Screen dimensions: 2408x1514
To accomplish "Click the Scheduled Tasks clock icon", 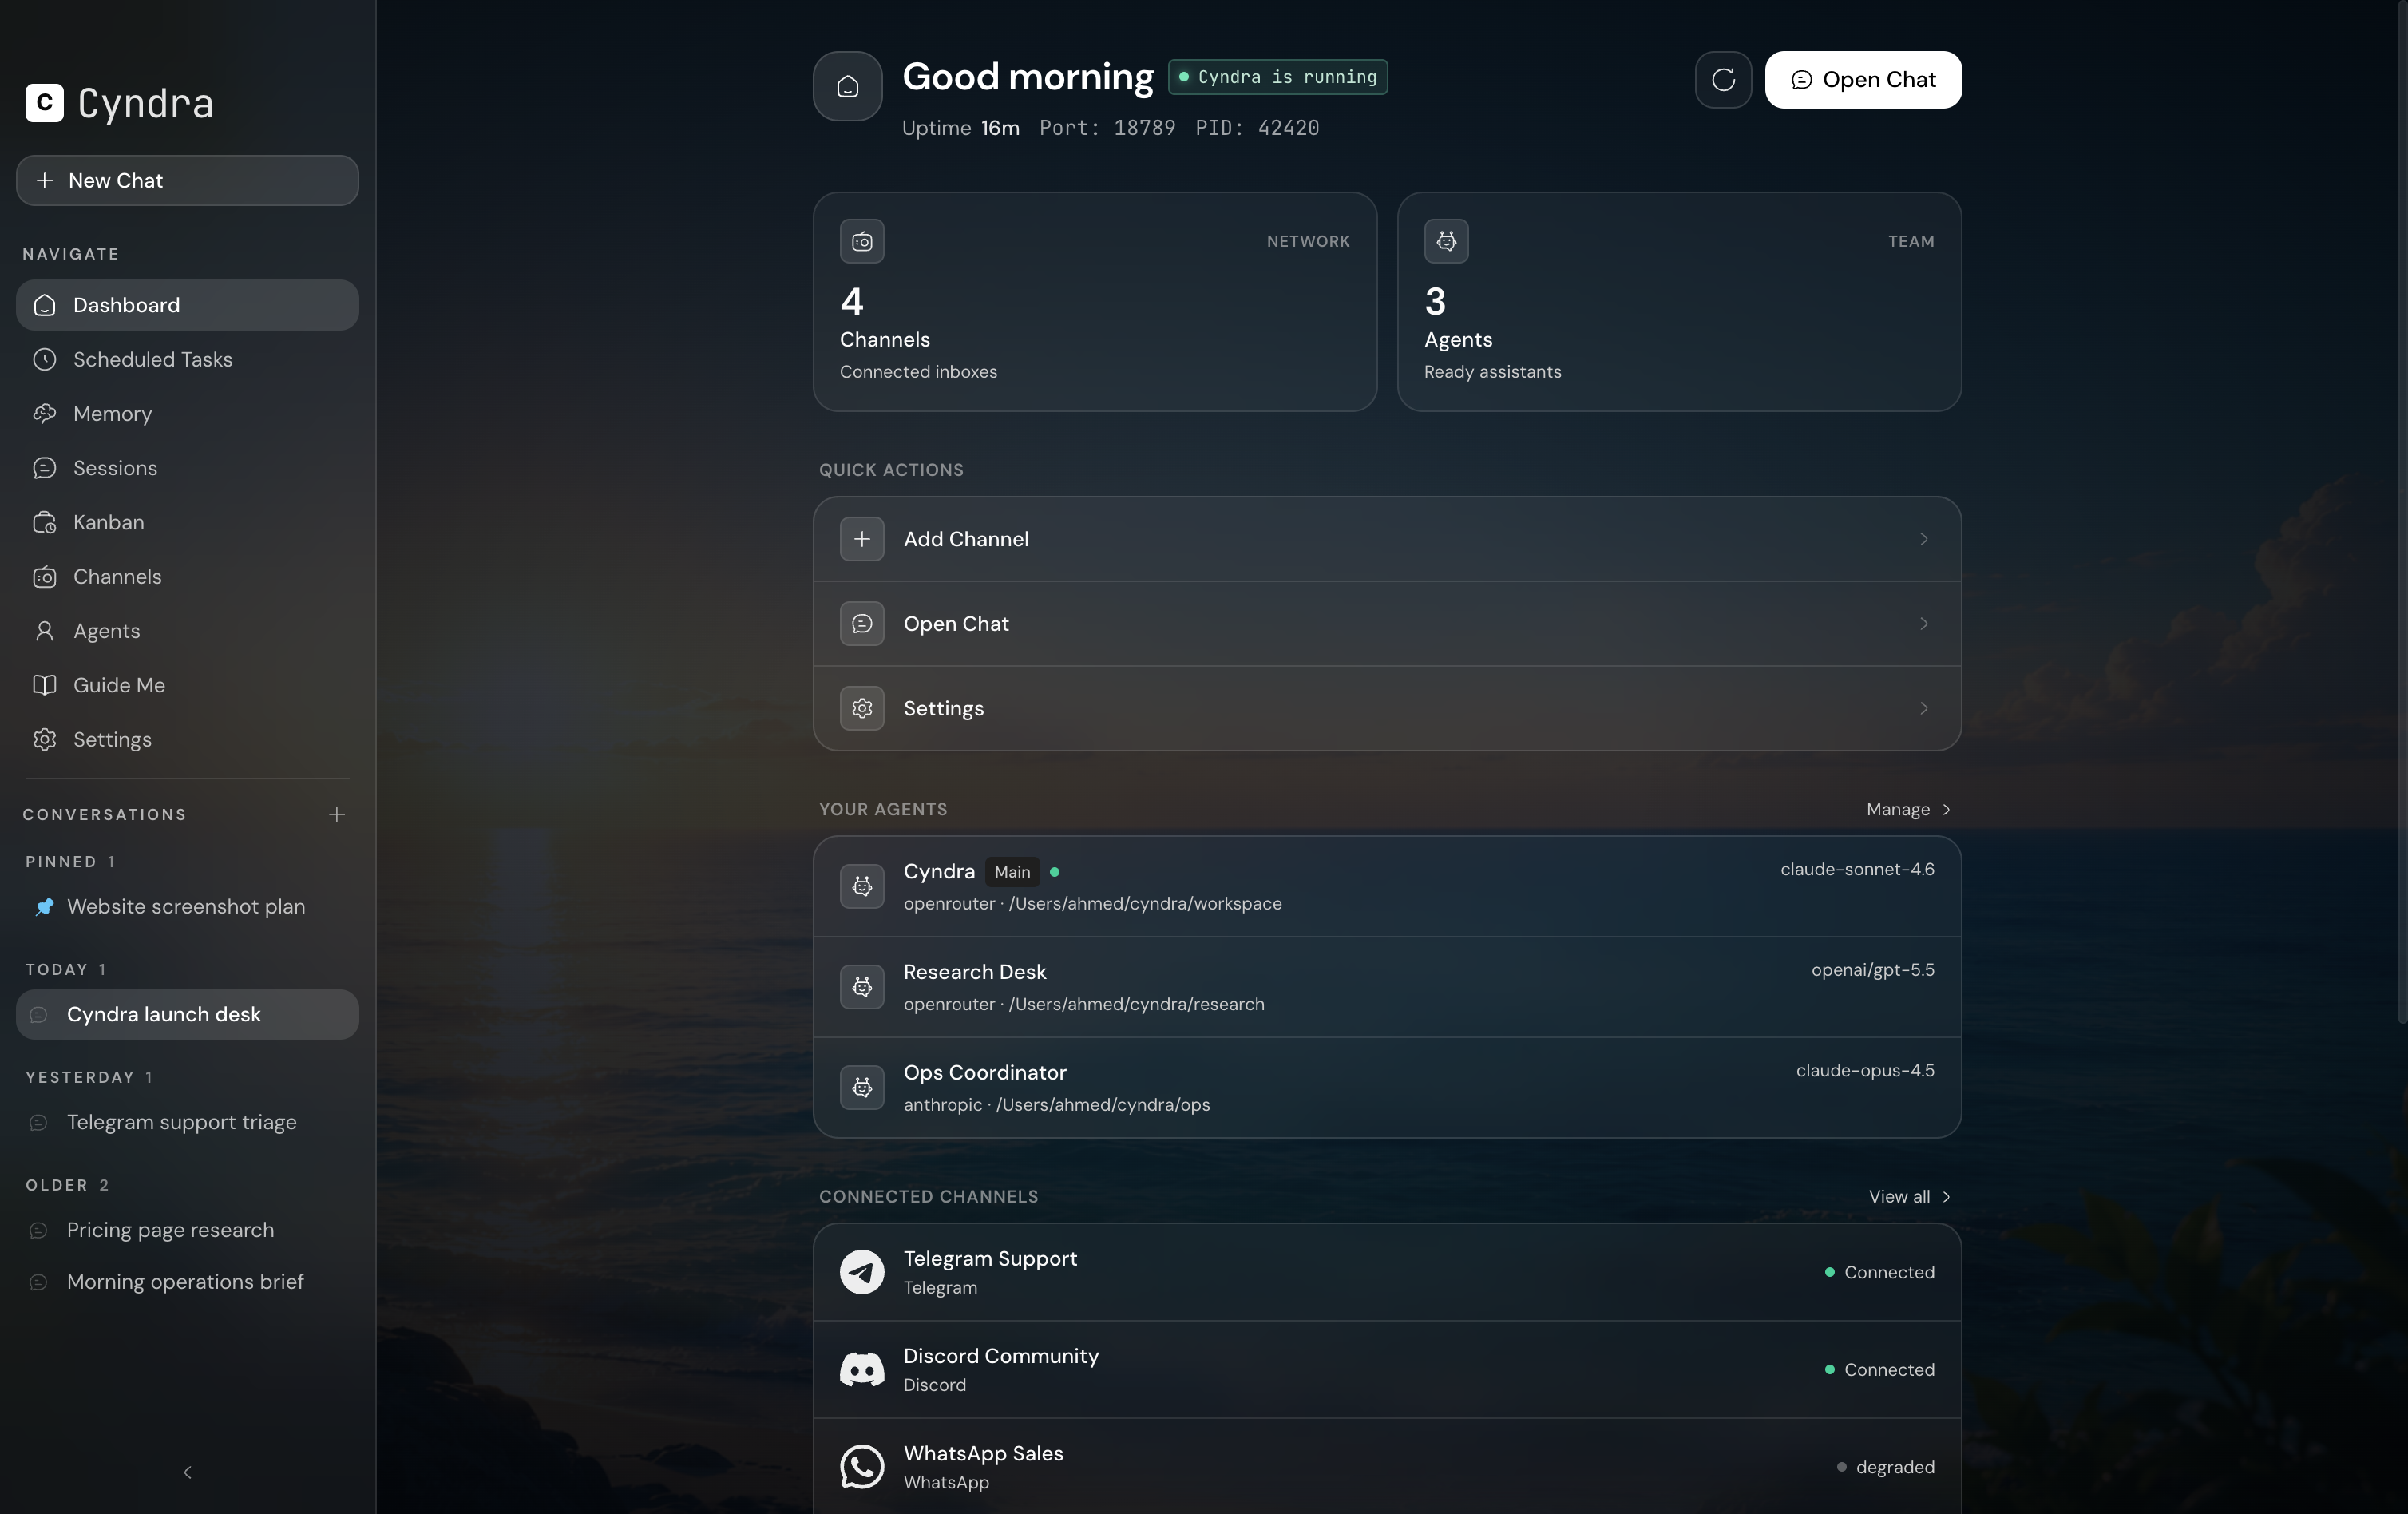I will (44, 359).
